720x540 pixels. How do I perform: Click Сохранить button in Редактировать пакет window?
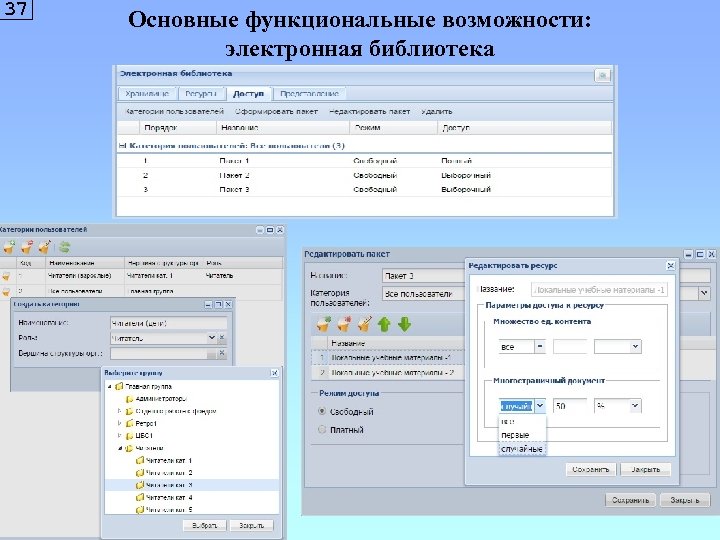[x=630, y=500]
